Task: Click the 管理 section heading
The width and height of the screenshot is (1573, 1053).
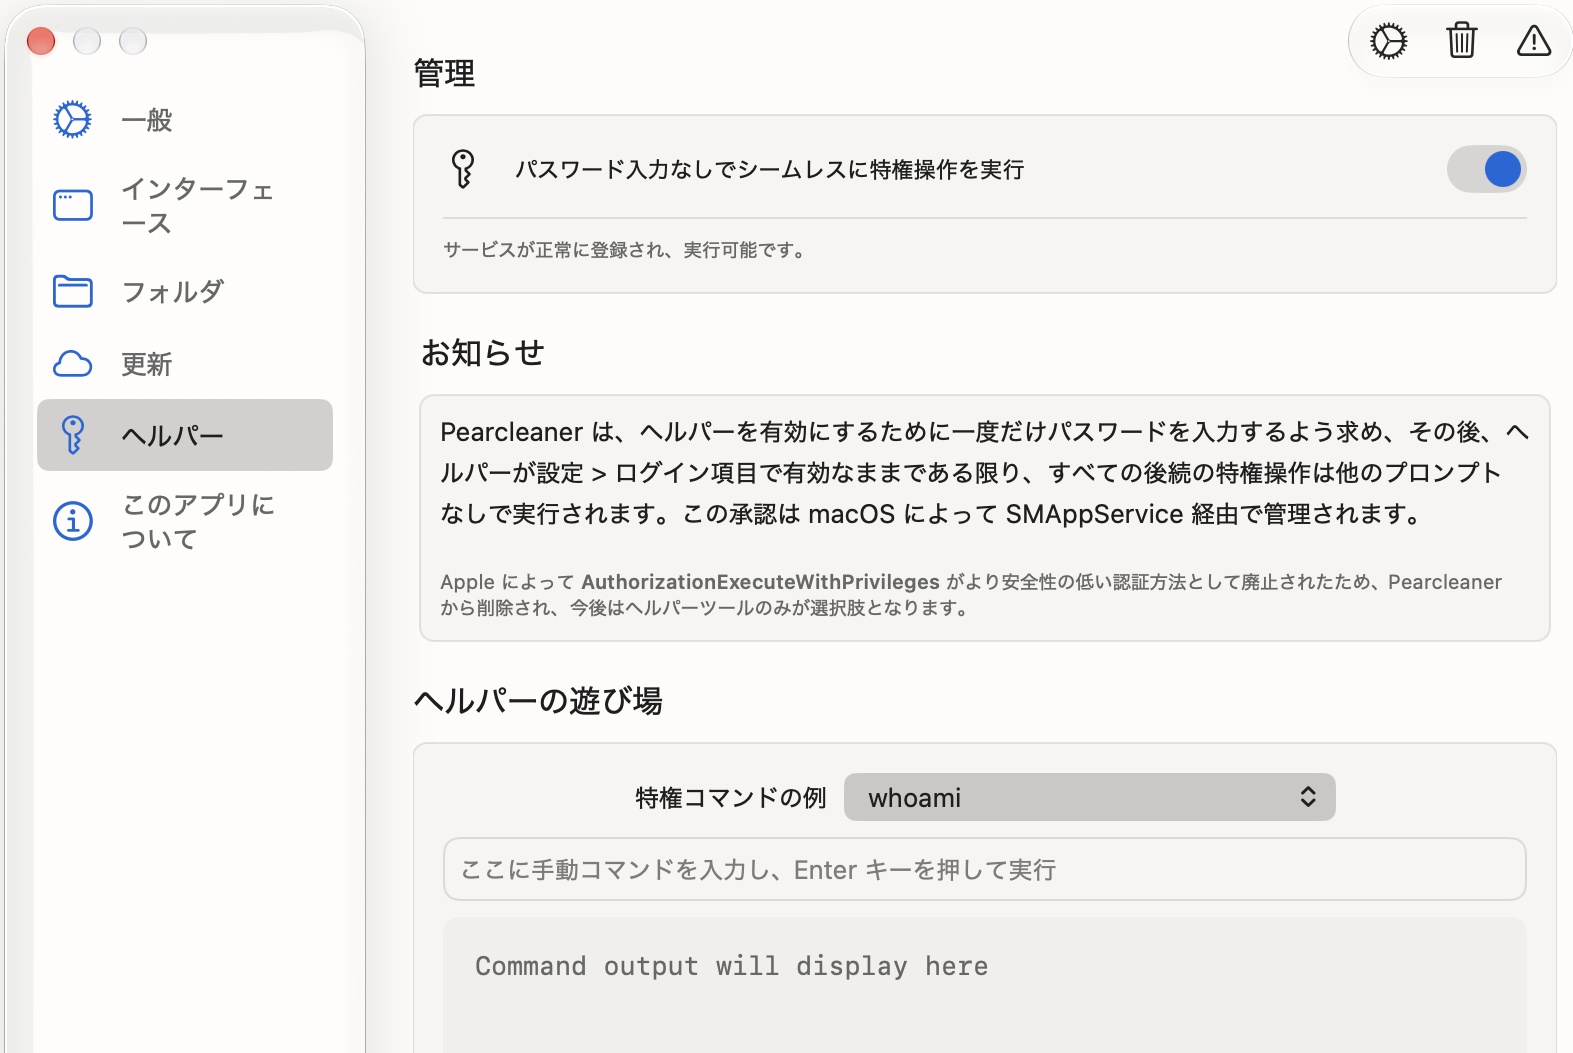Action: [444, 73]
